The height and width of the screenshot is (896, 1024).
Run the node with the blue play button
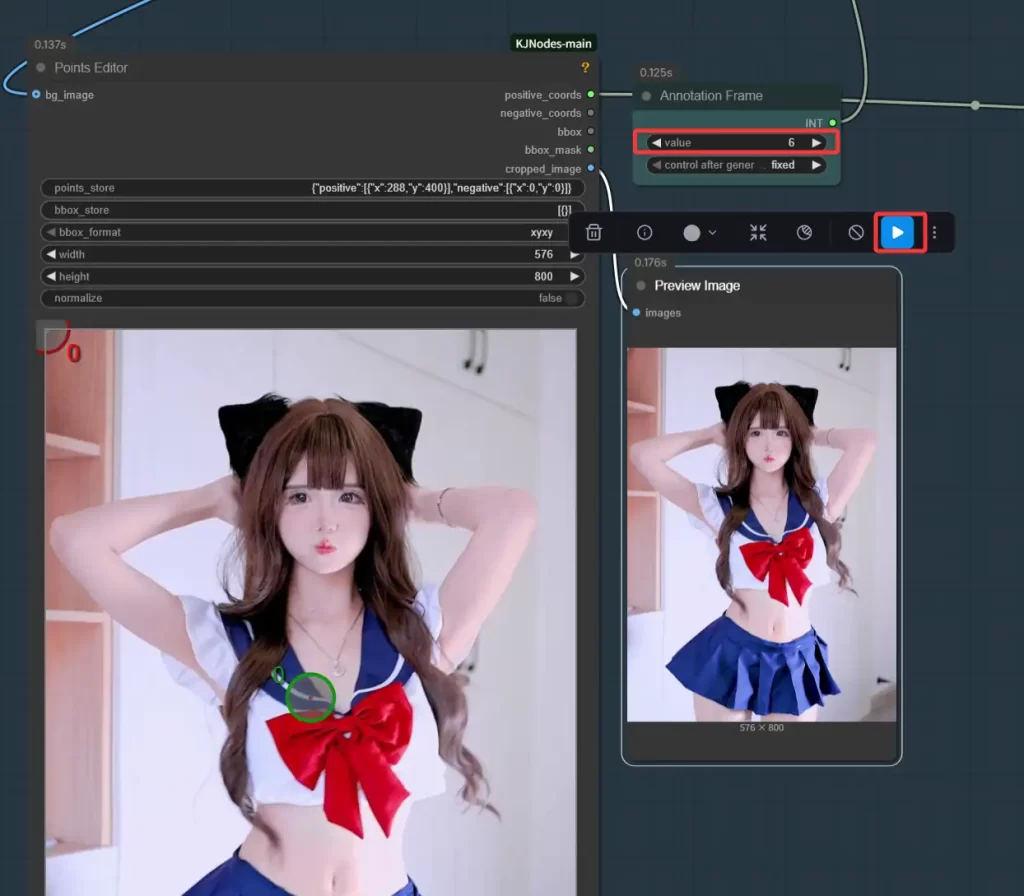898,232
